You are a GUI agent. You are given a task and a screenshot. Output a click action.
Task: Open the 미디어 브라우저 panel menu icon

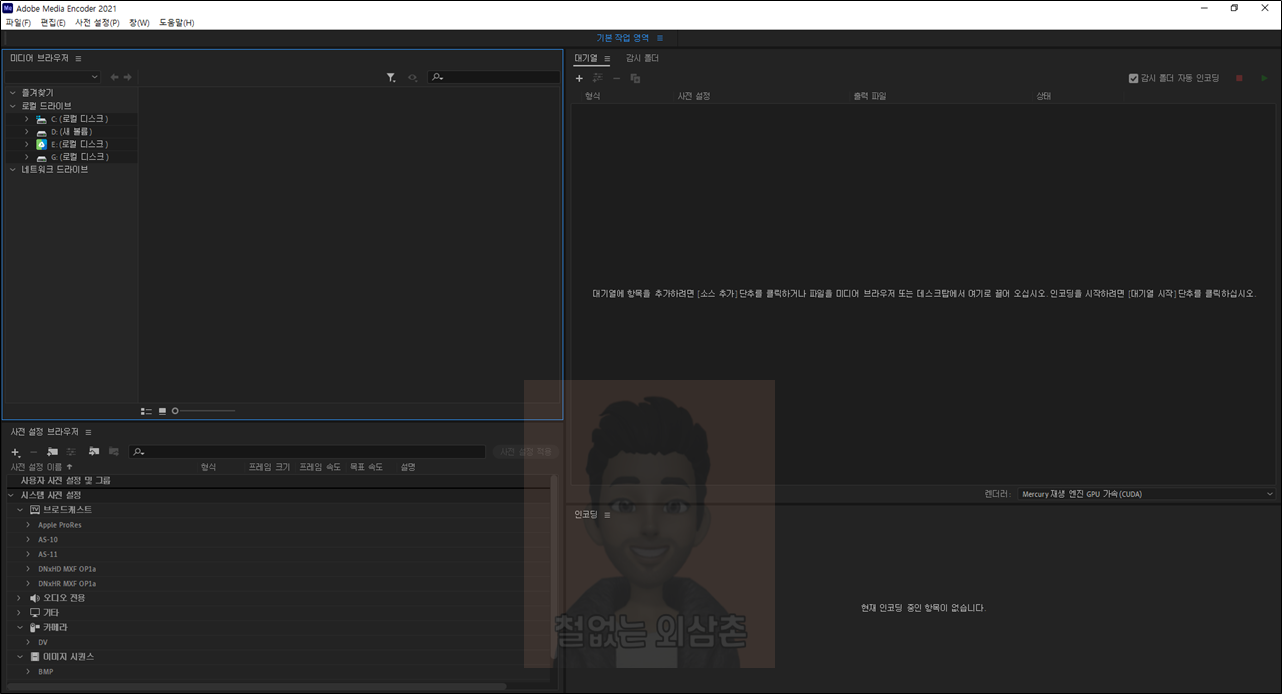point(78,58)
